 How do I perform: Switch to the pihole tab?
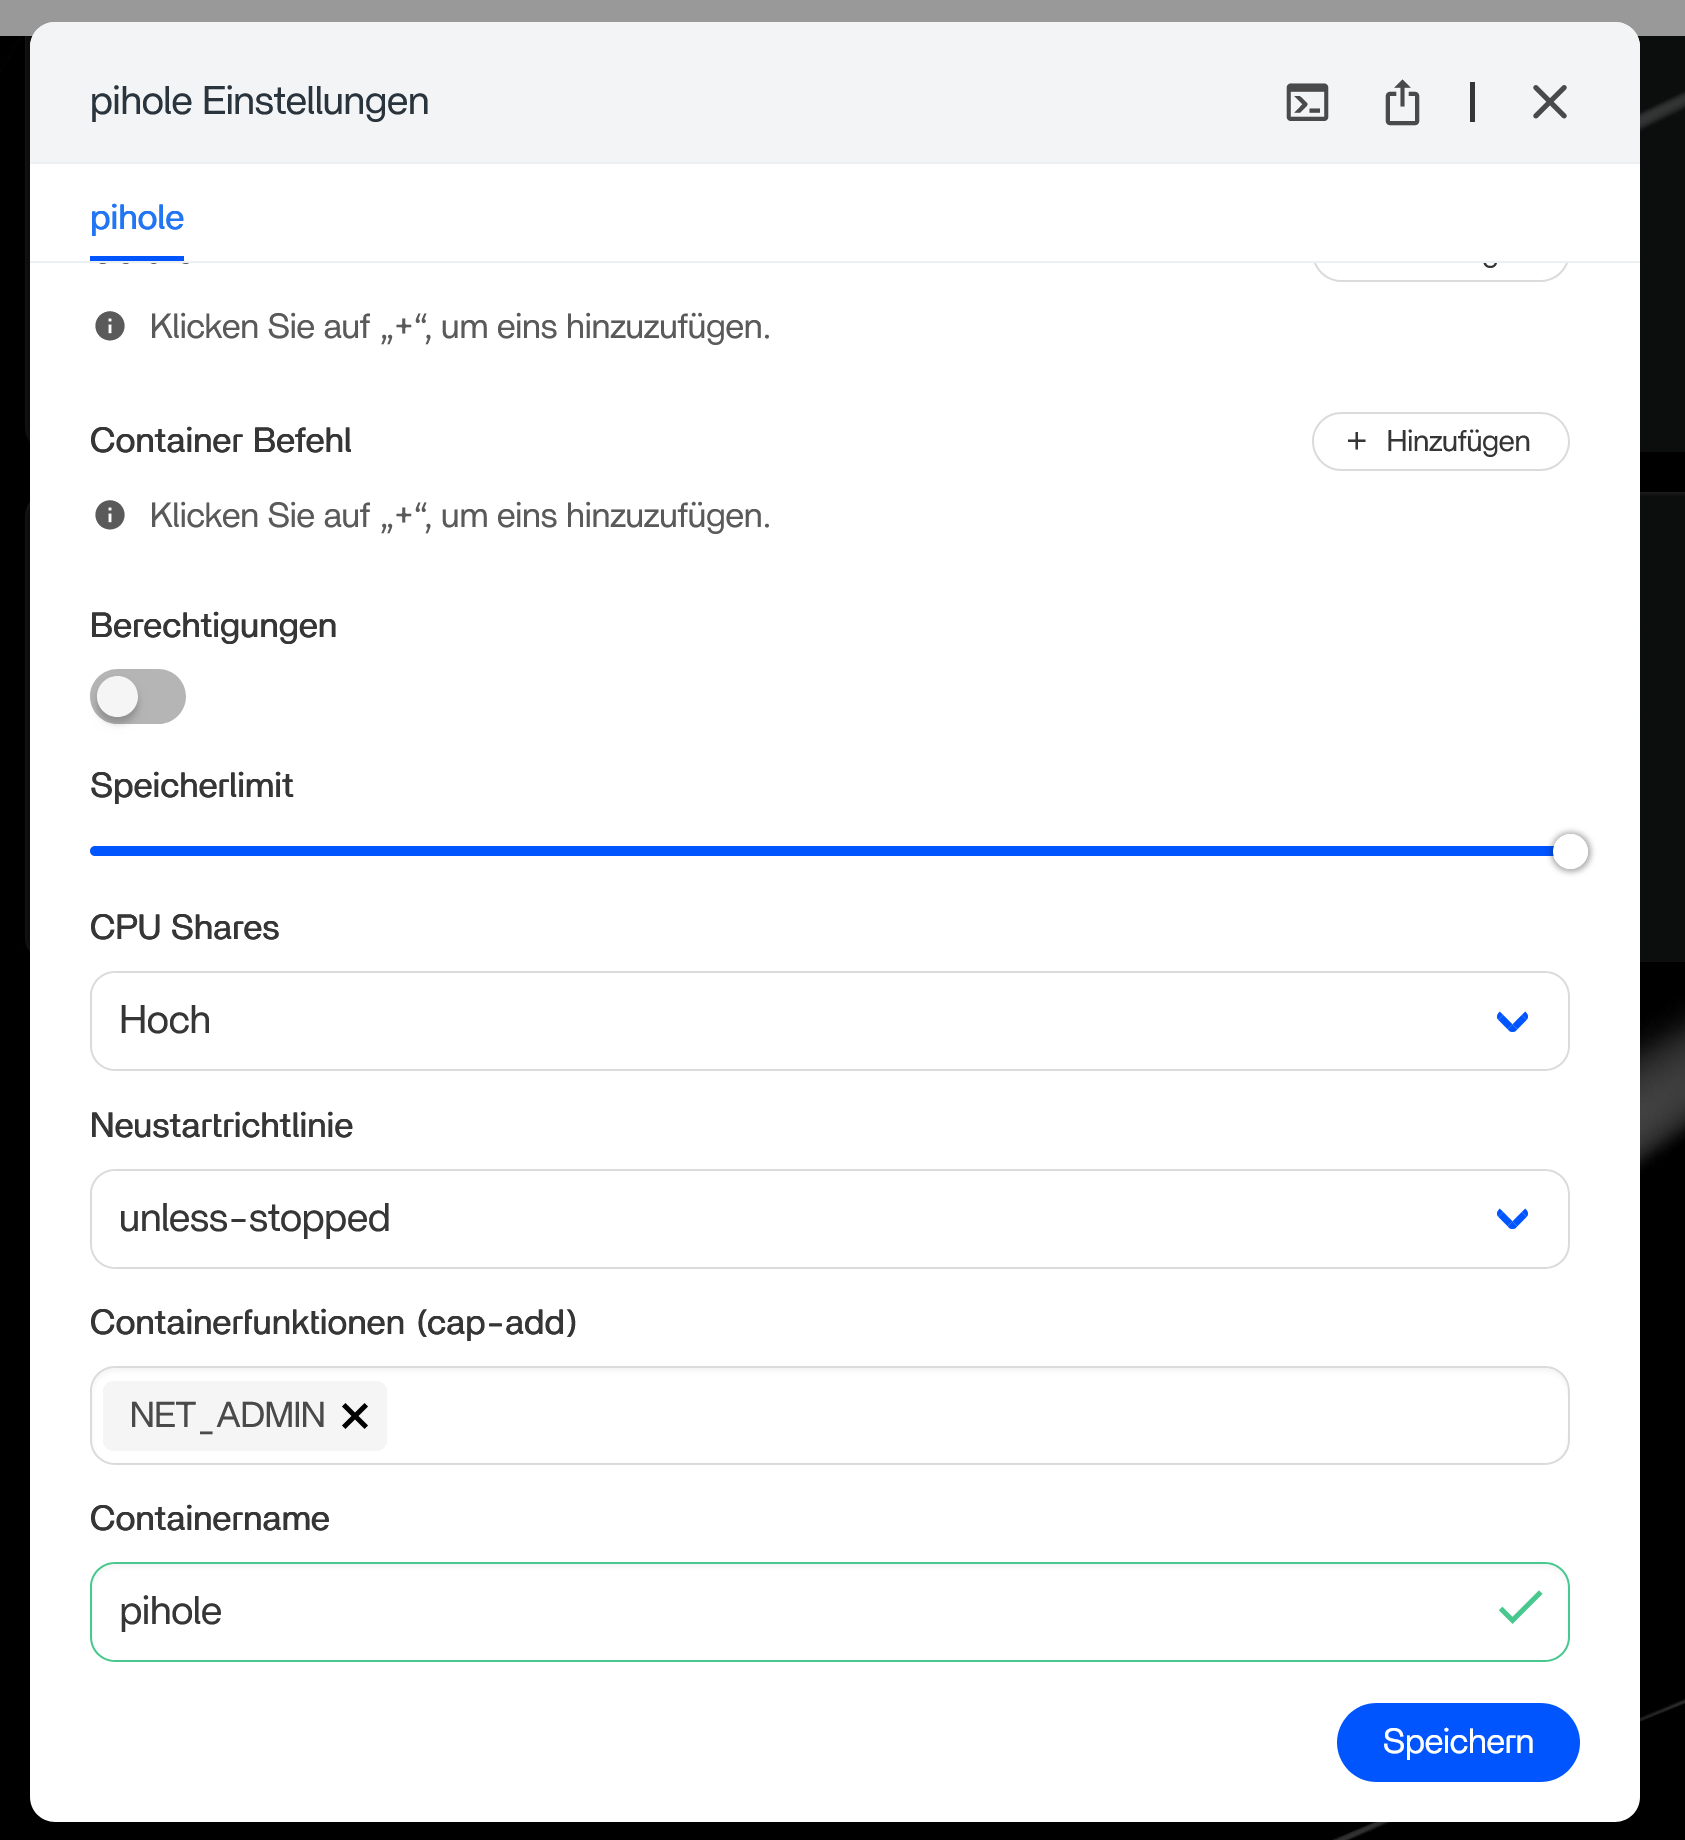click(x=137, y=218)
